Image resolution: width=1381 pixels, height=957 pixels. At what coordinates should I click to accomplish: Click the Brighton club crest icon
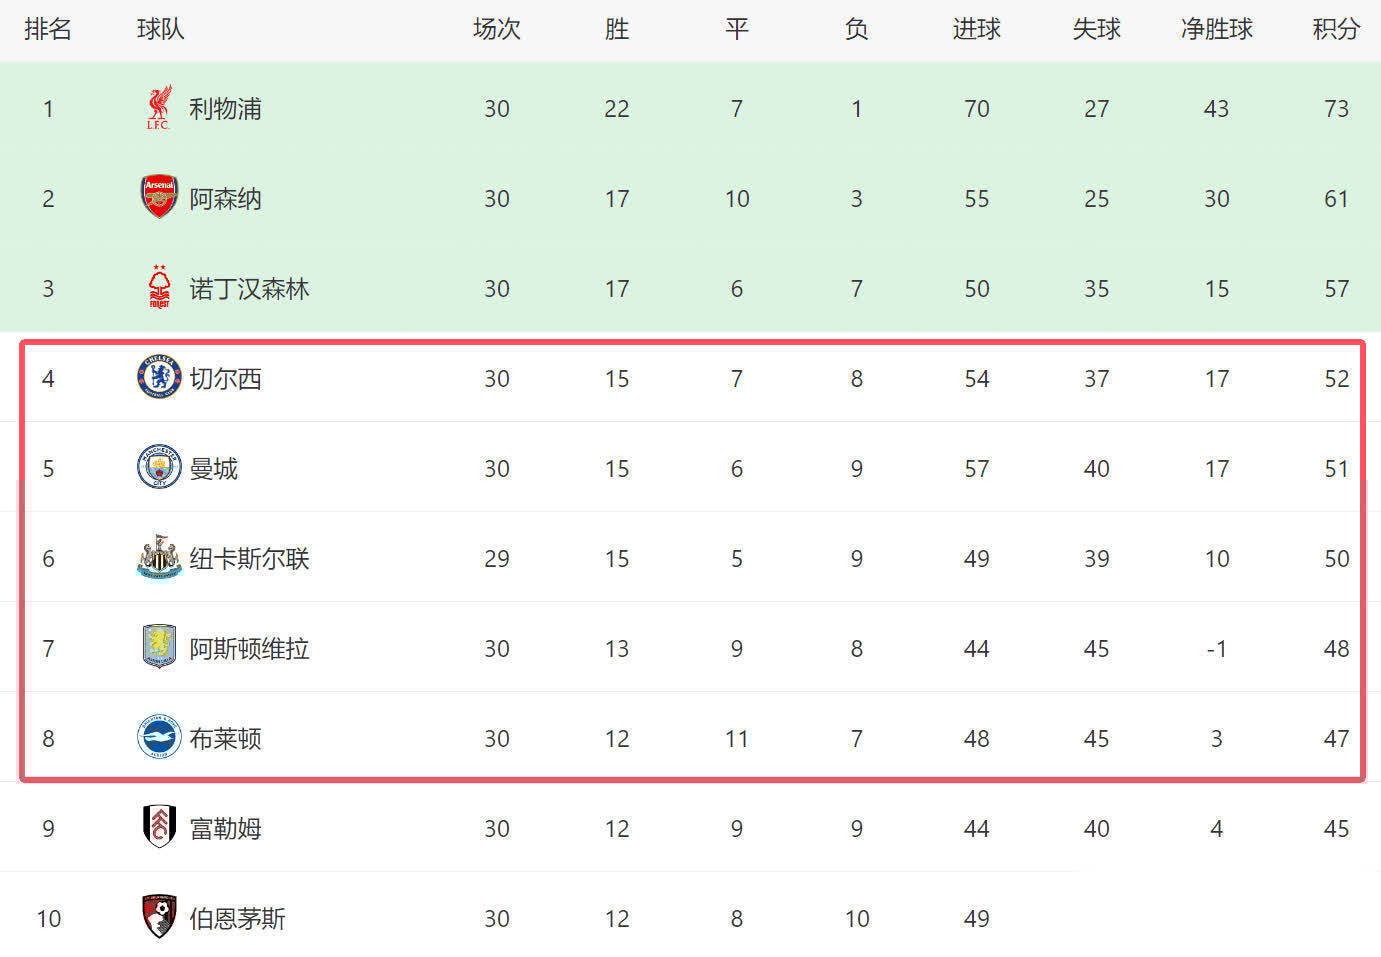159,737
